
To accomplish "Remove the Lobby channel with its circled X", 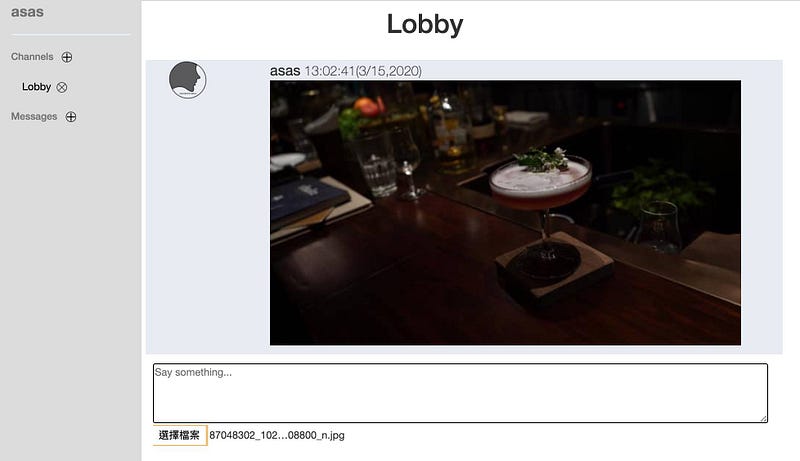I will tap(62, 87).
